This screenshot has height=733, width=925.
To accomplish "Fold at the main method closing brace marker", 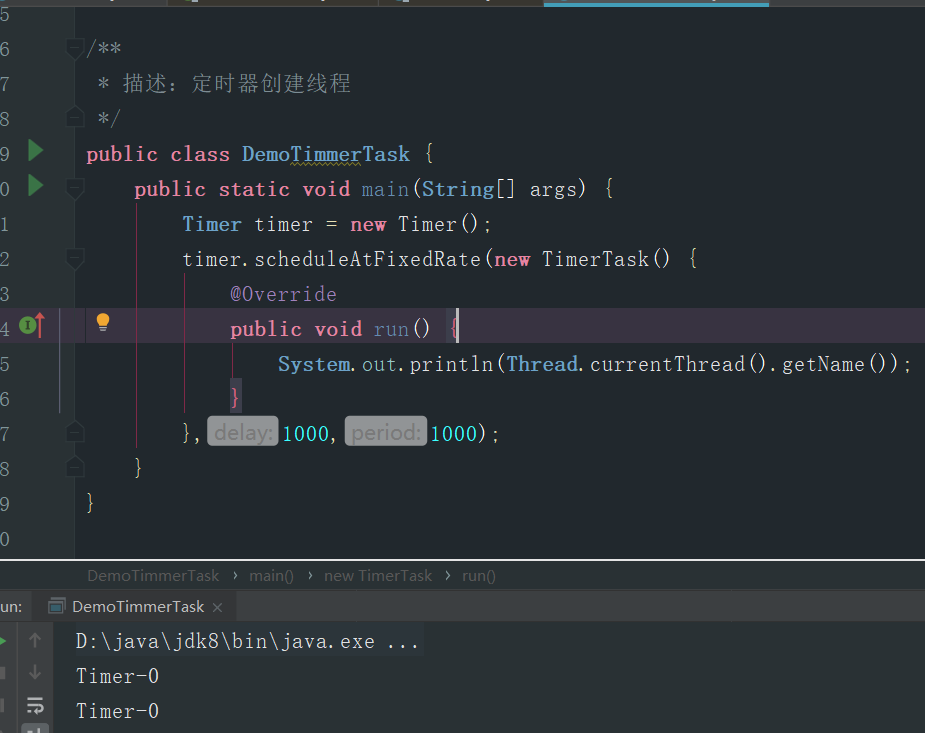I will (75, 467).
